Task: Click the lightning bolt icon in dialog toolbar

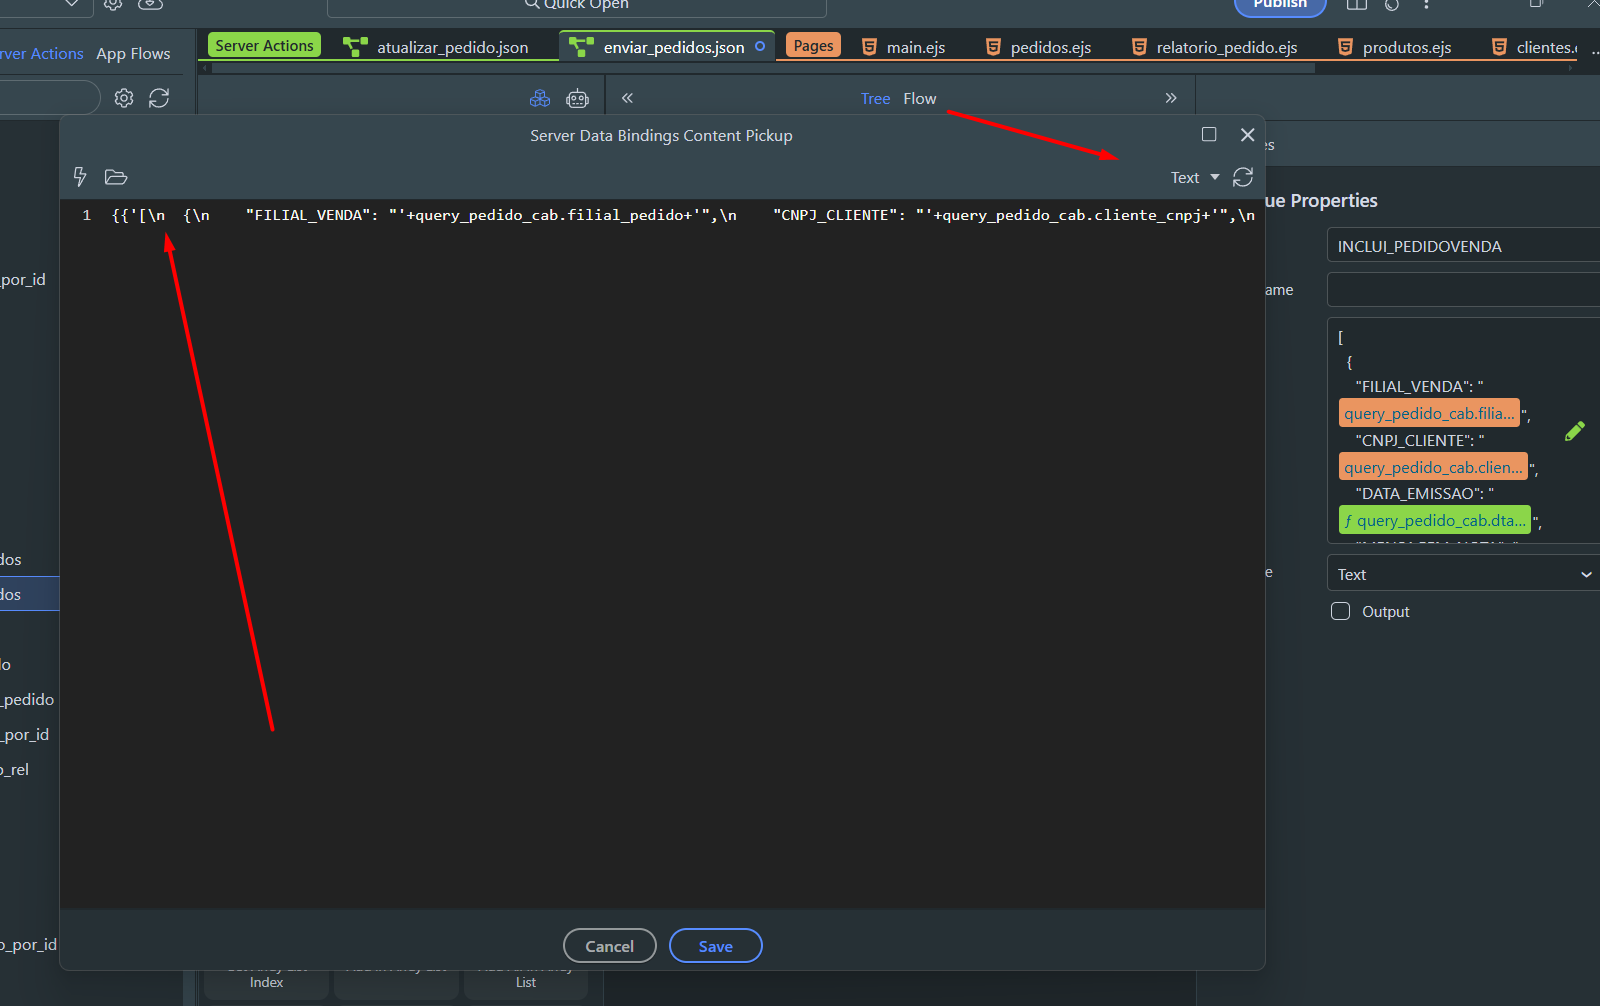Action: [x=80, y=177]
